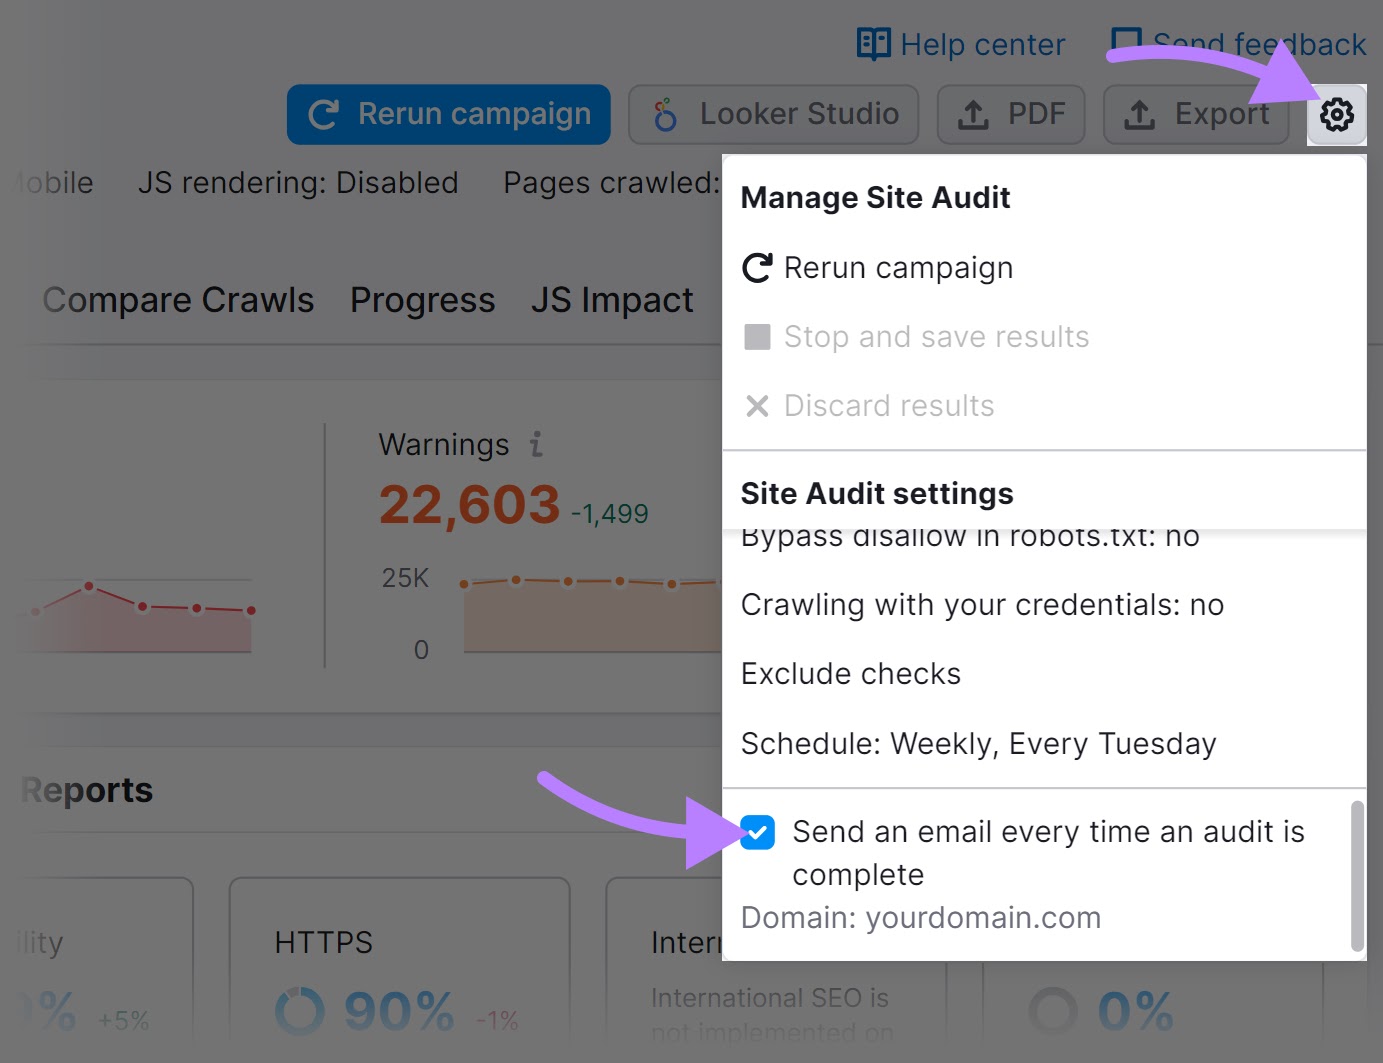The width and height of the screenshot is (1383, 1063).
Task: Click the Discard results X icon
Action: point(757,405)
